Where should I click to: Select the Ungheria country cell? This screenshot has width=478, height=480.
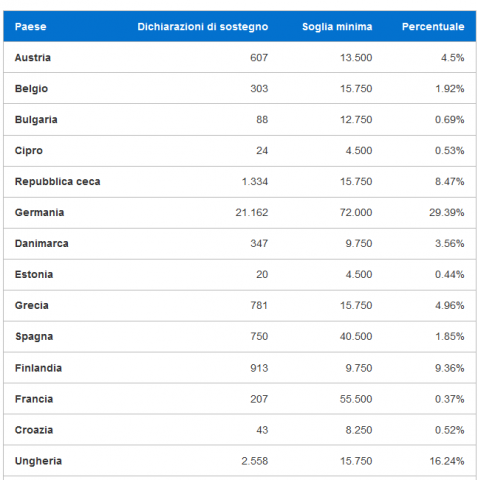[x=38, y=461]
